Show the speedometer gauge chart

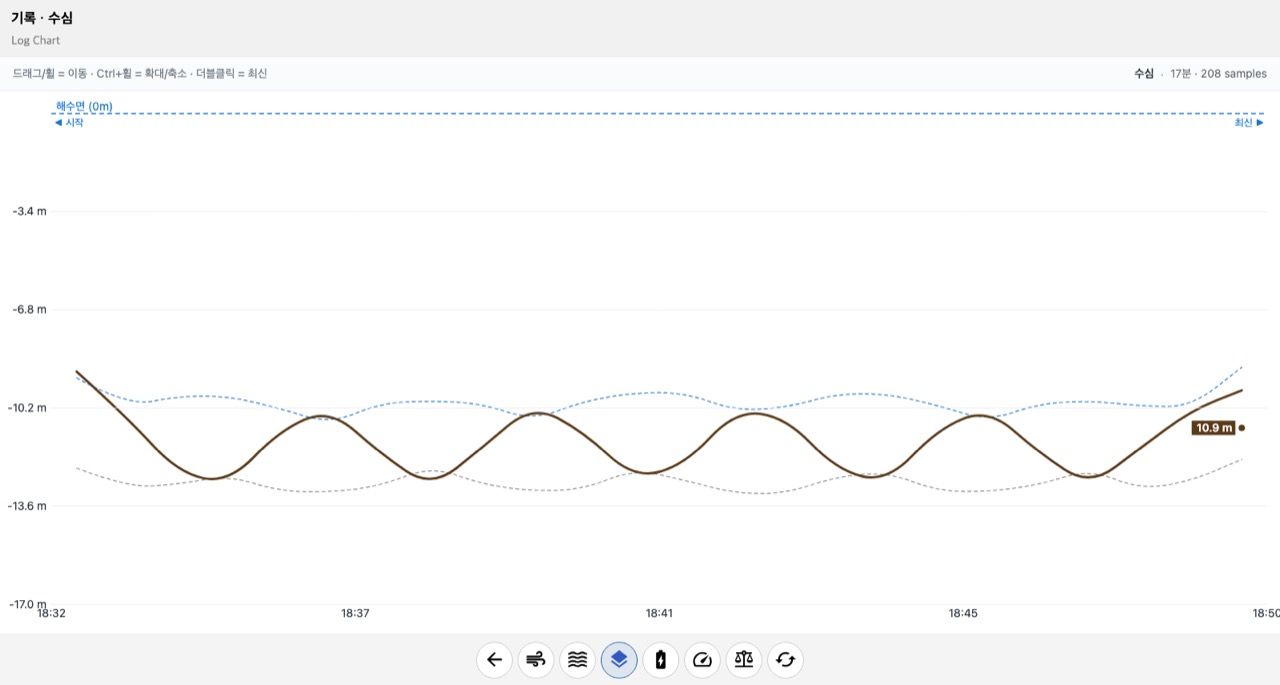tap(702, 660)
